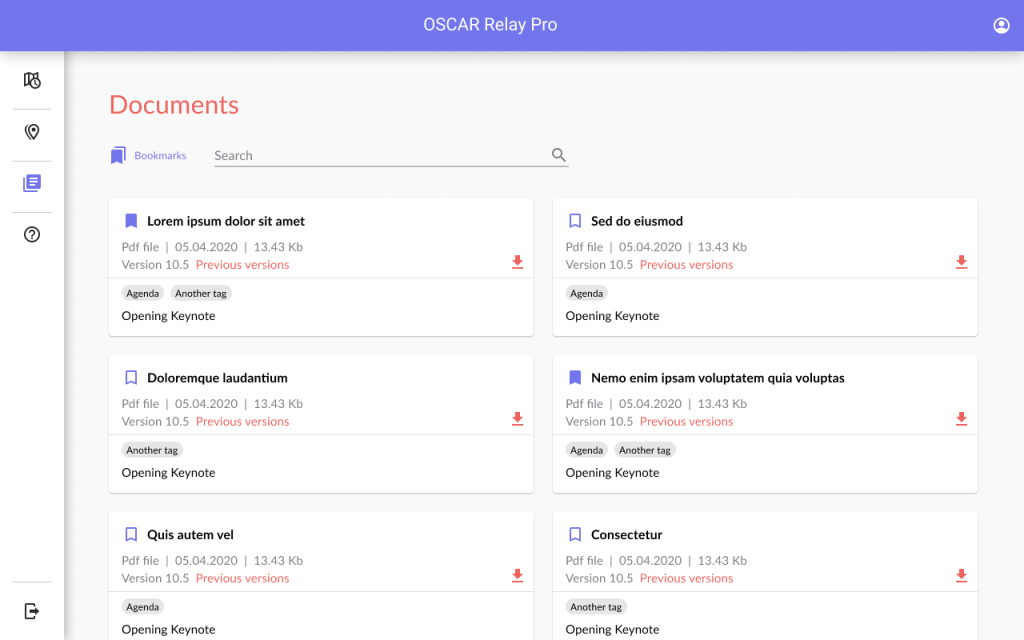Viewport: 1024px width, 640px height.
Task: Click Opening Keynote text on Sed do eiusmod card
Action: point(613,315)
